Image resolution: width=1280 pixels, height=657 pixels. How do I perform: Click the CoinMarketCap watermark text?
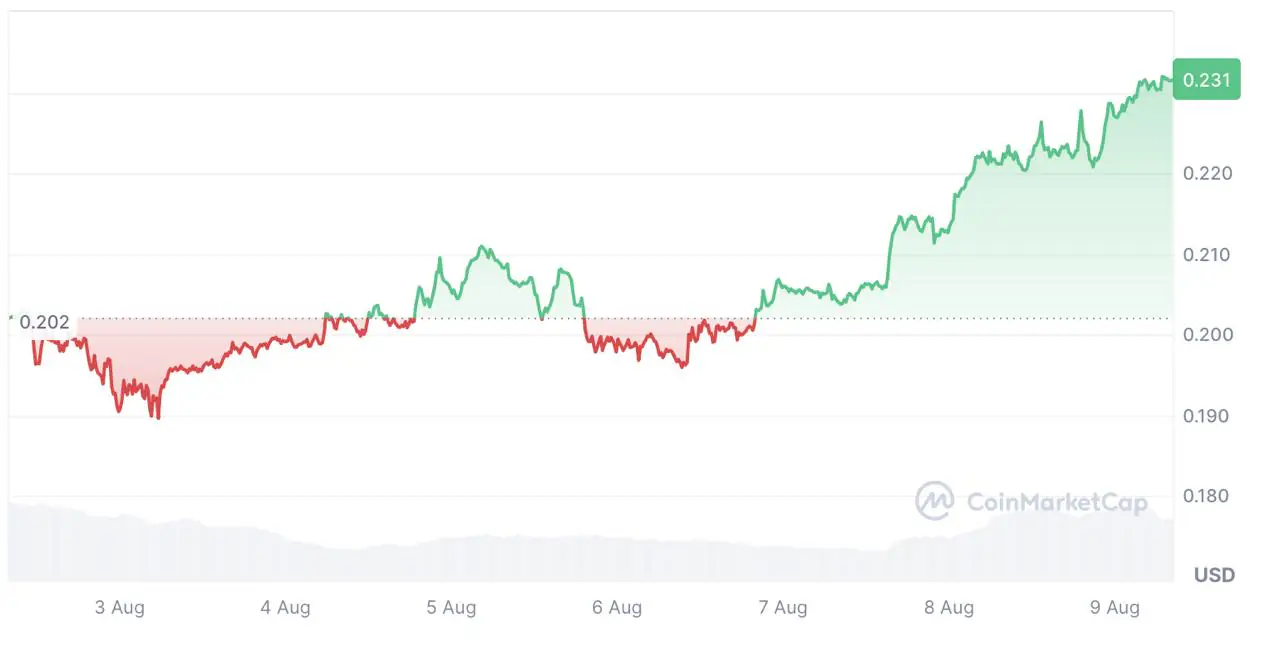point(1056,502)
